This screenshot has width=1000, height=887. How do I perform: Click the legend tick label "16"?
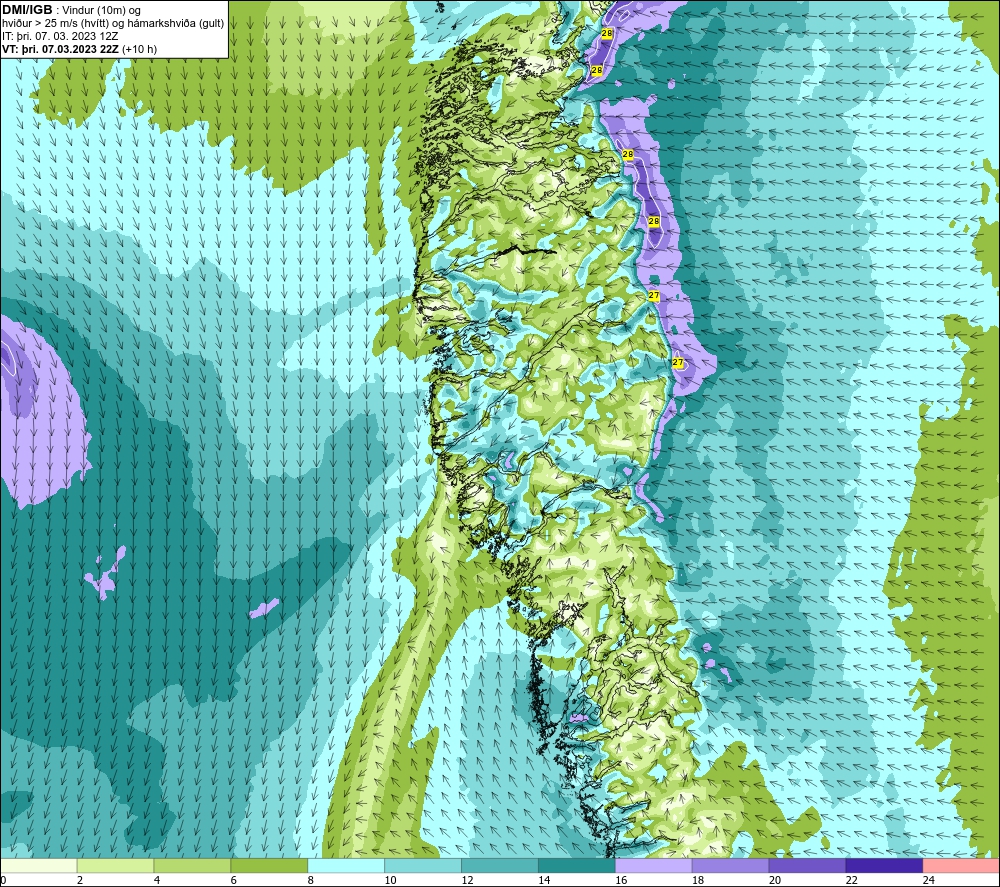tap(621, 880)
